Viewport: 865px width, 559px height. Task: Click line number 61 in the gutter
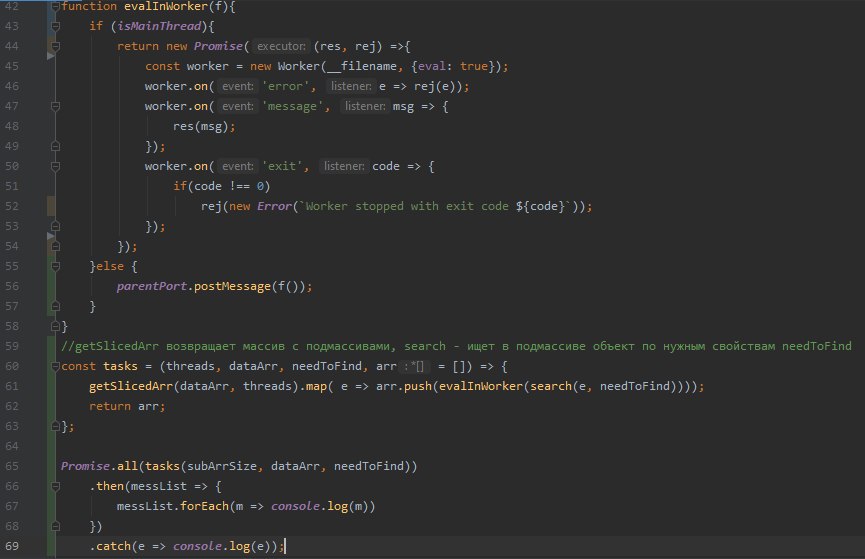[x=12, y=386]
